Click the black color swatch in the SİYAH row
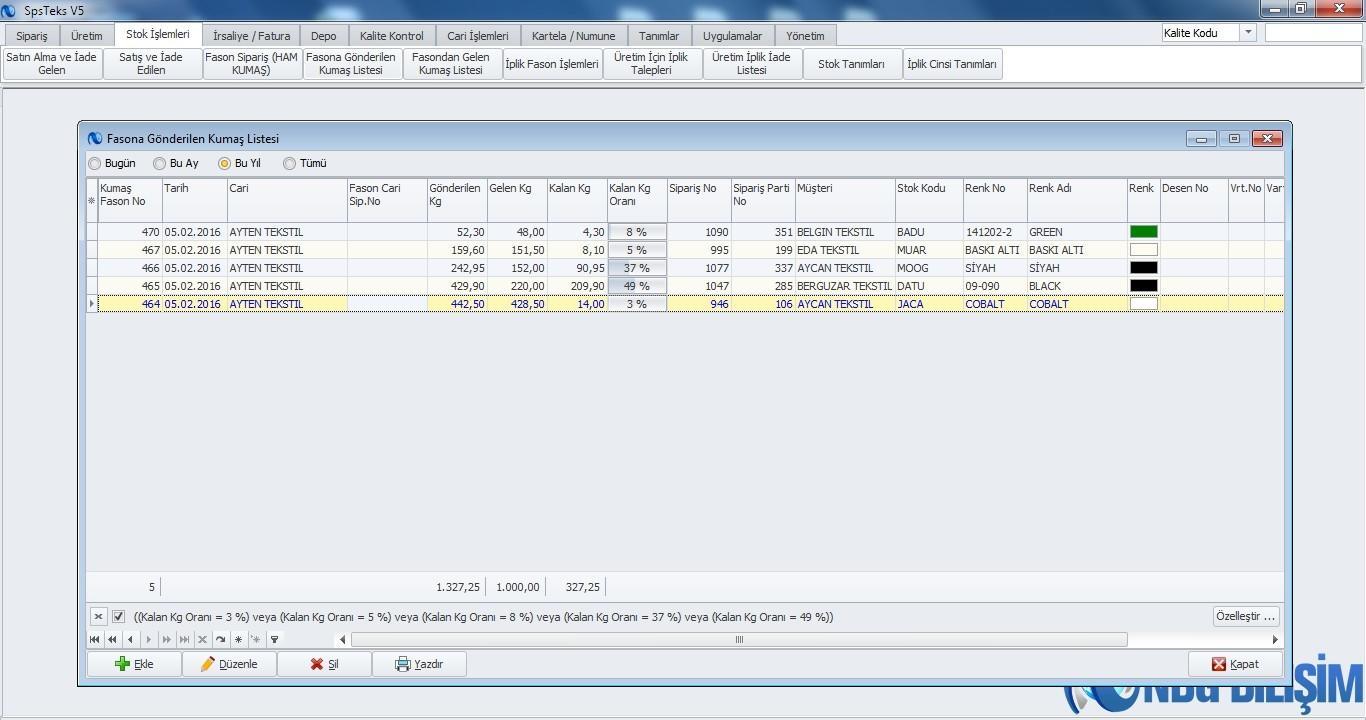The height and width of the screenshot is (720, 1366). [1144, 268]
